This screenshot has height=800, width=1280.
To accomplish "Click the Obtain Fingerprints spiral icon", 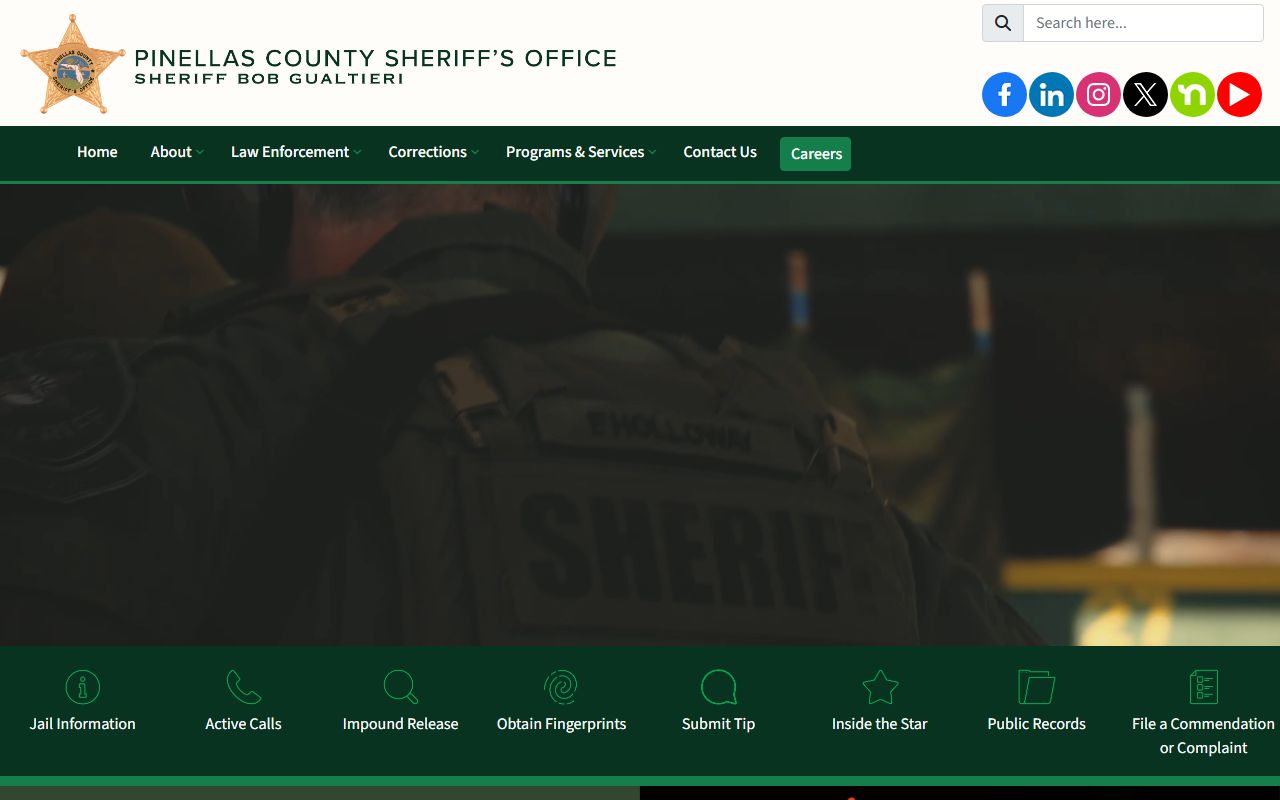I will point(561,687).
